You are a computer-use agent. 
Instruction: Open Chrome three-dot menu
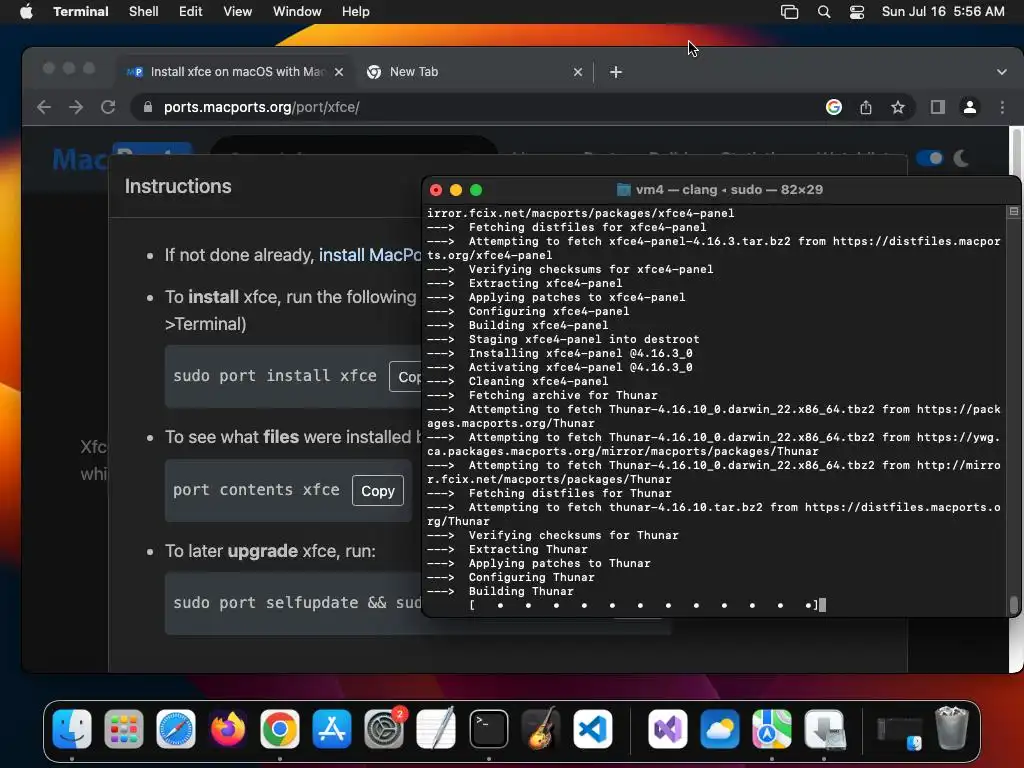[1002, 107]
